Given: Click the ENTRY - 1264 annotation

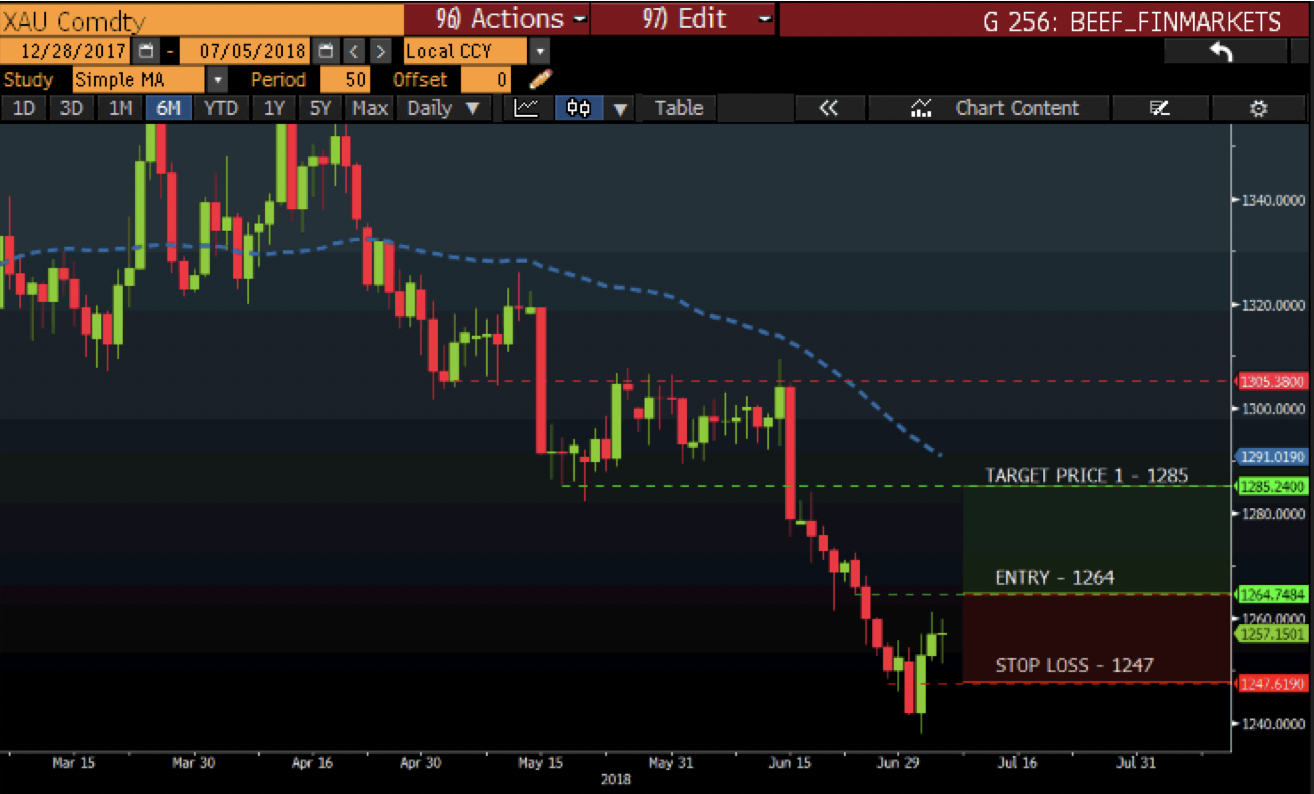Looking at the screenshot, I should (x=1054, y=578).
